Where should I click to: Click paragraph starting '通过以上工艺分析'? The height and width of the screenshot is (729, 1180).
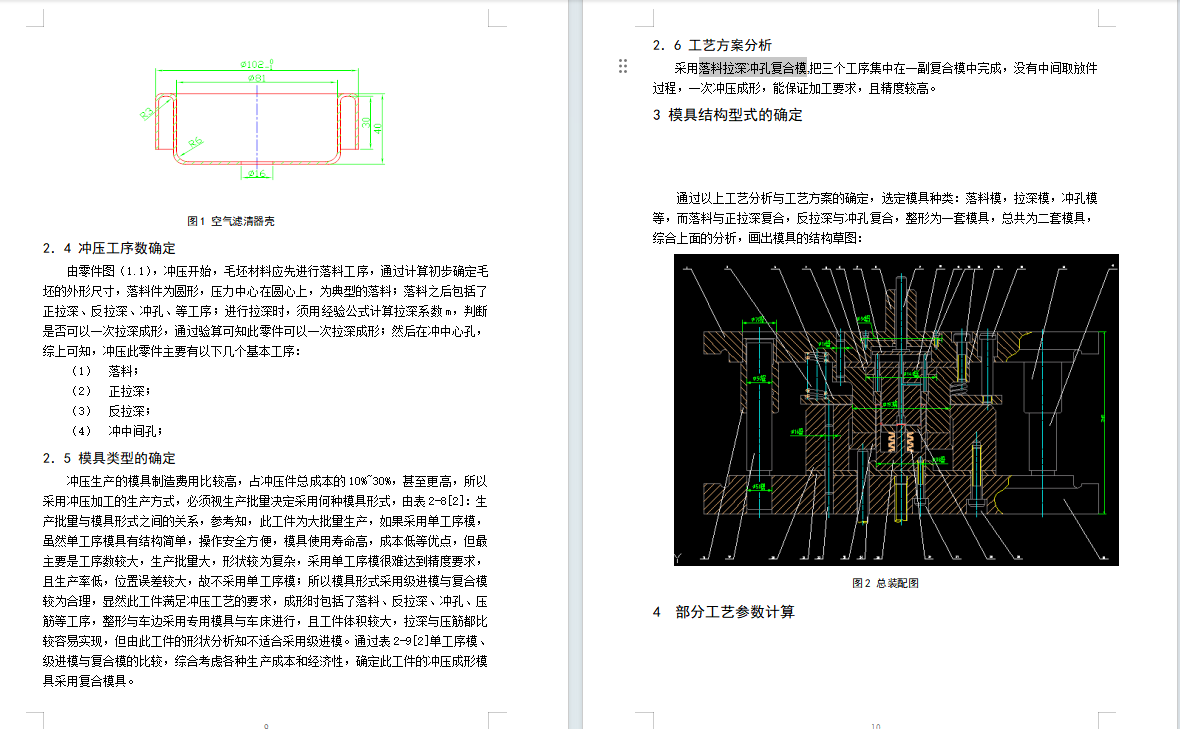875,218
